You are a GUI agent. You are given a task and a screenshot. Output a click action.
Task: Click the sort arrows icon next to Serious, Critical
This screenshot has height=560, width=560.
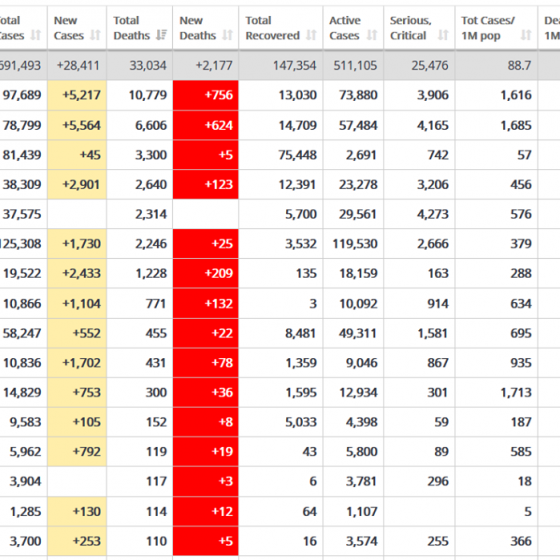[443, 35]
